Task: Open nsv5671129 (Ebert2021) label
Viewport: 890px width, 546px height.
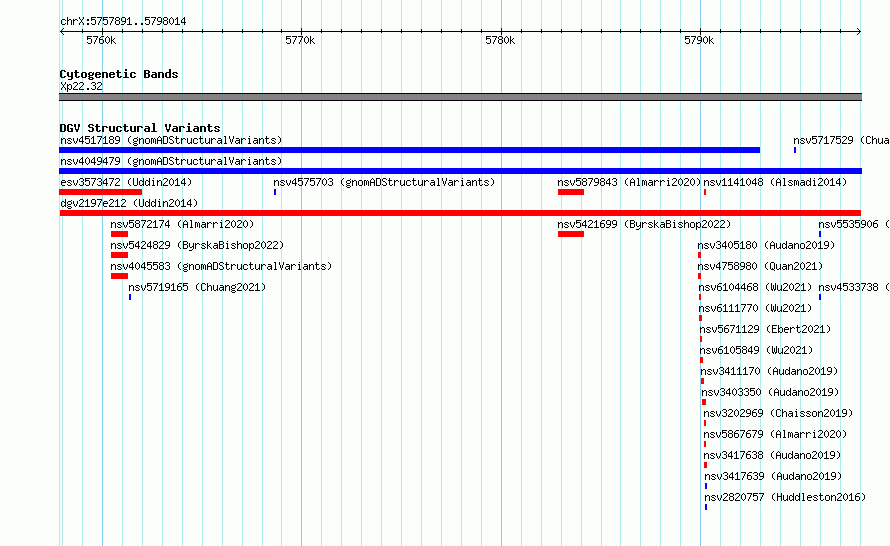Action: click(765, 329)
